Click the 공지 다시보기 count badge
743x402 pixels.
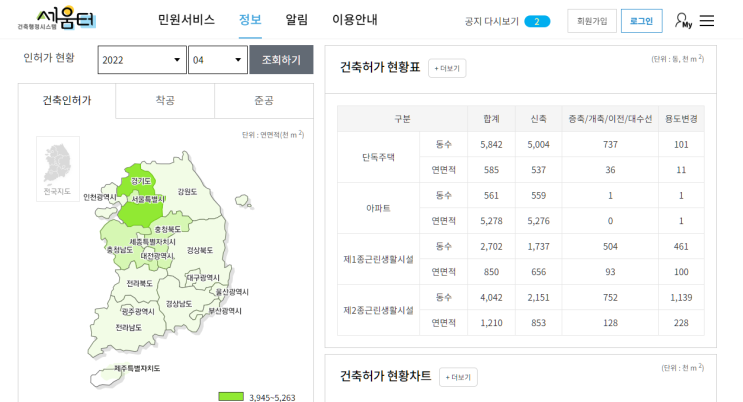coord(537,21)
